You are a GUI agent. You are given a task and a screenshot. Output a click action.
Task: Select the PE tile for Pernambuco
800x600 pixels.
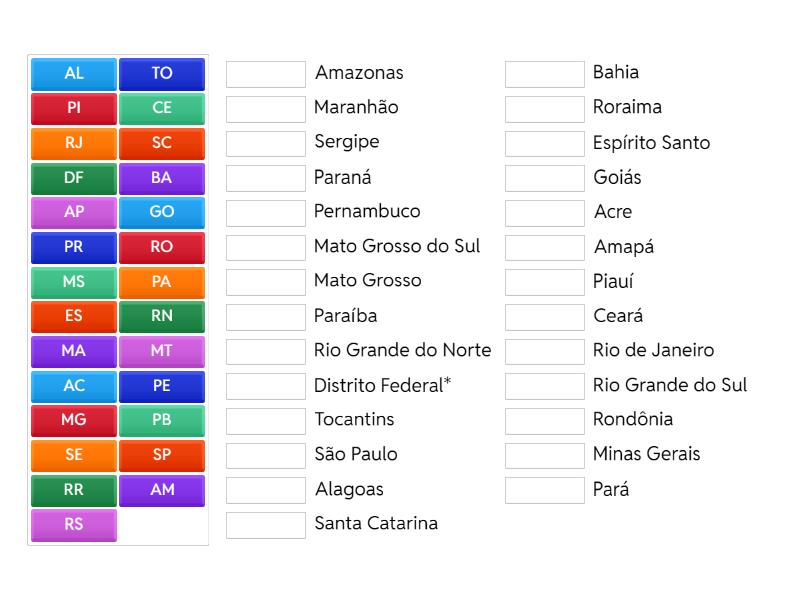(162, 386)
